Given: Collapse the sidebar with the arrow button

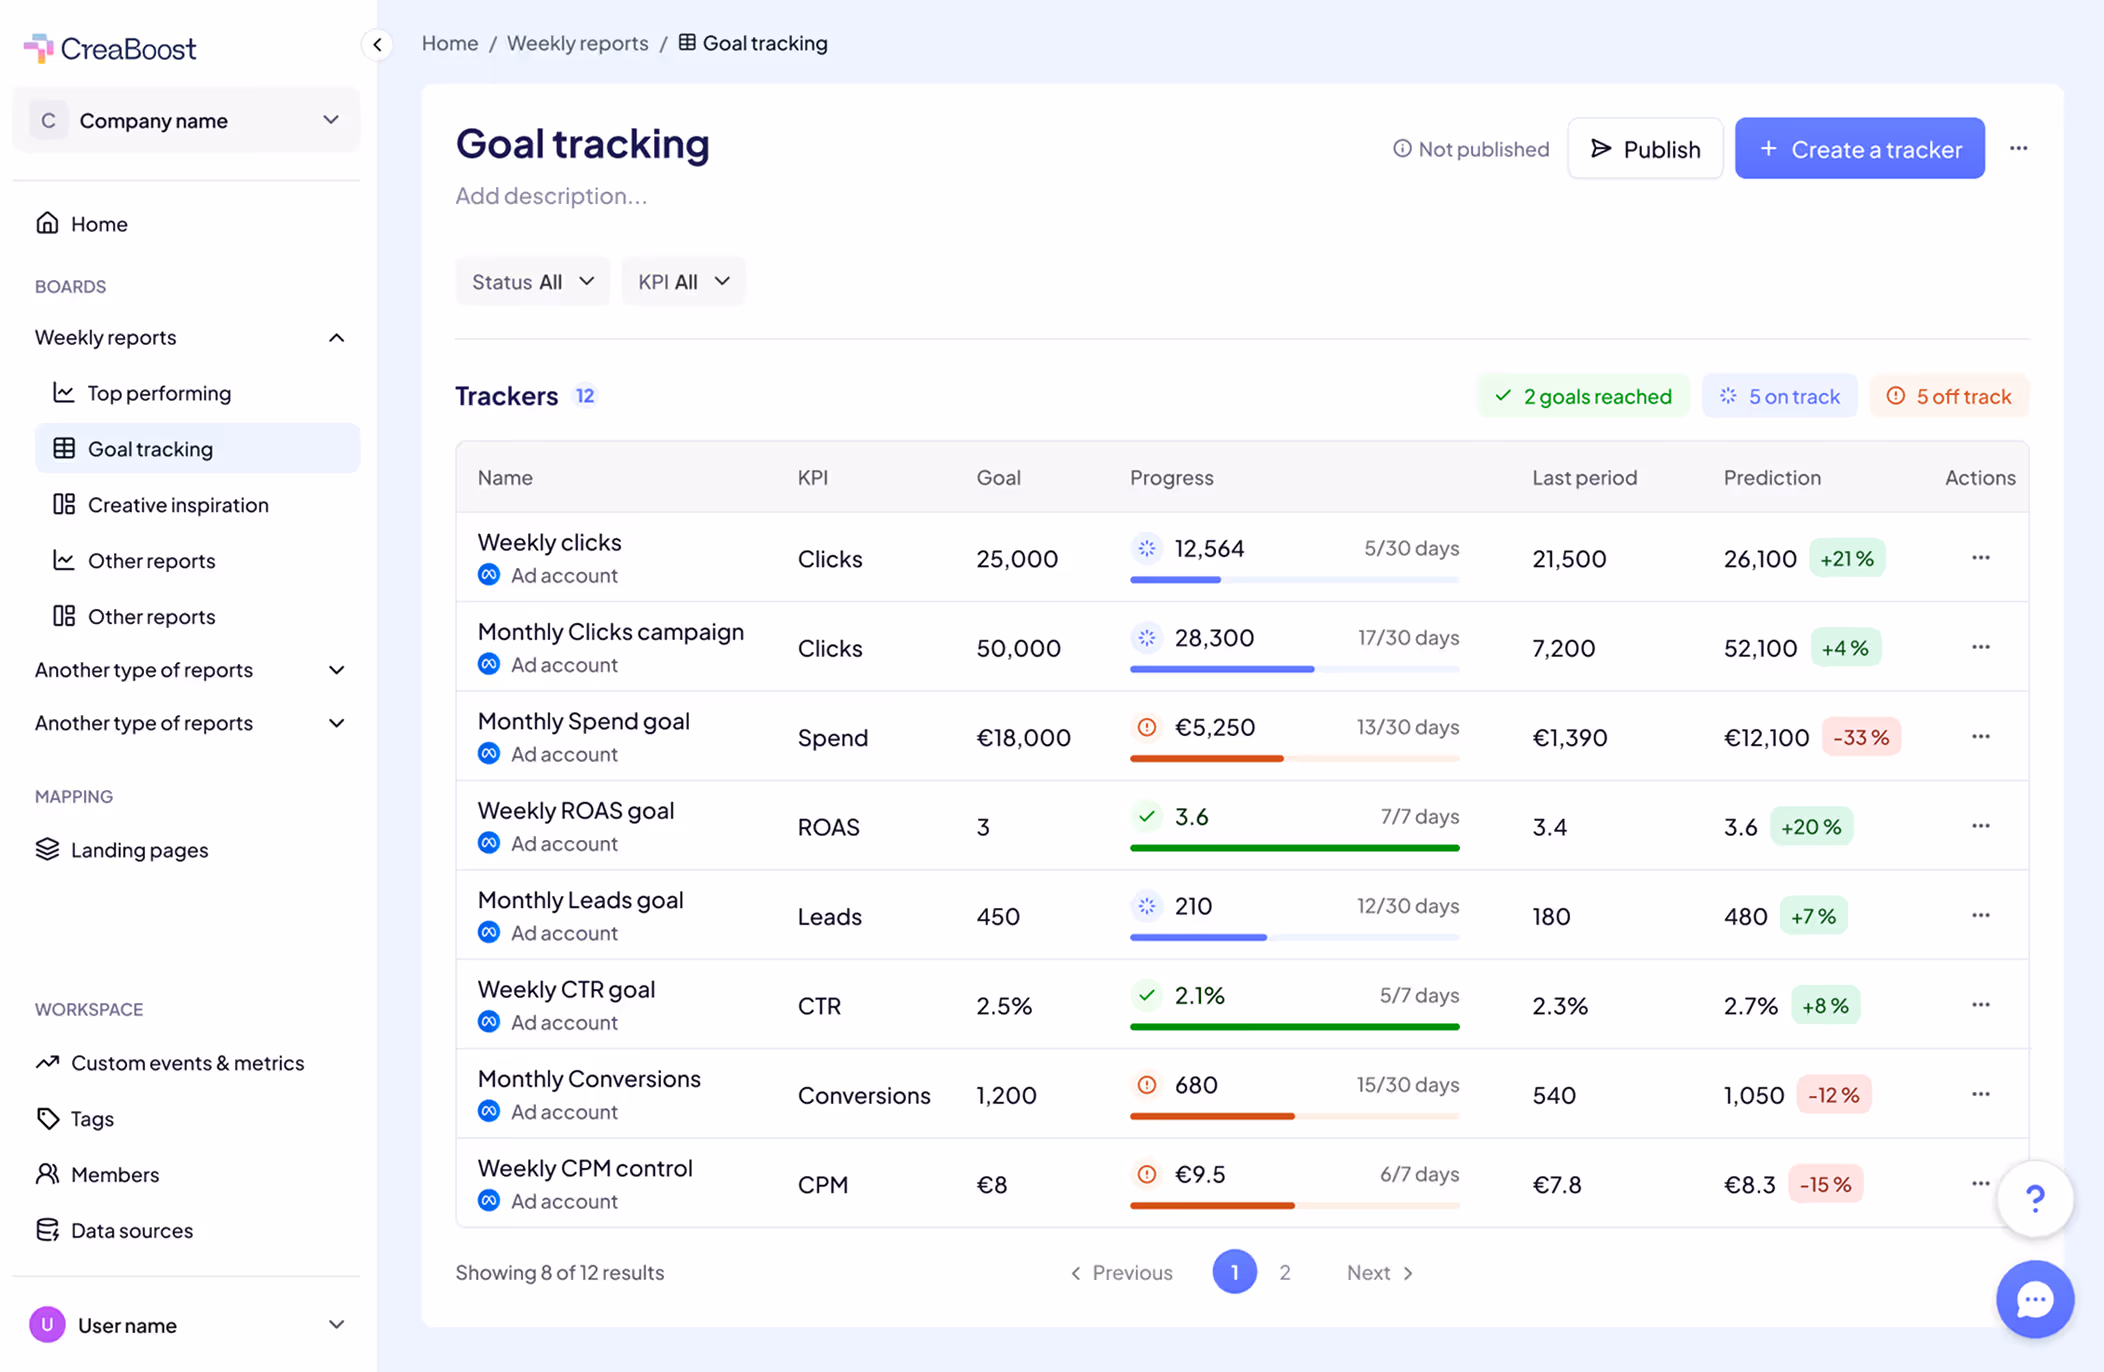Looking at the screenshot, I should coord(377,44).
